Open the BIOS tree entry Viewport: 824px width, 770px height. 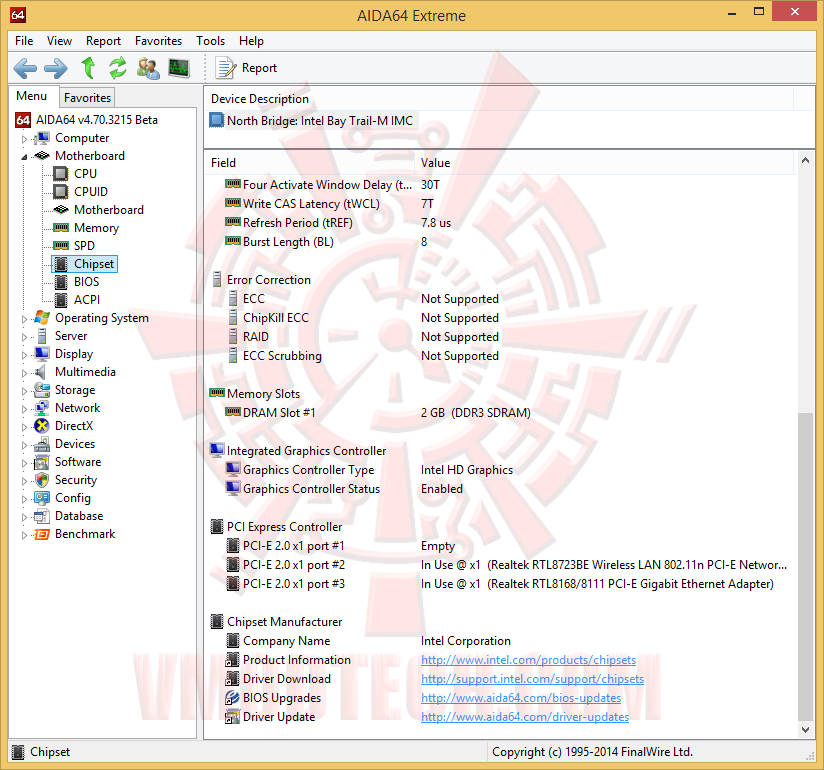[x=86, y=282]
